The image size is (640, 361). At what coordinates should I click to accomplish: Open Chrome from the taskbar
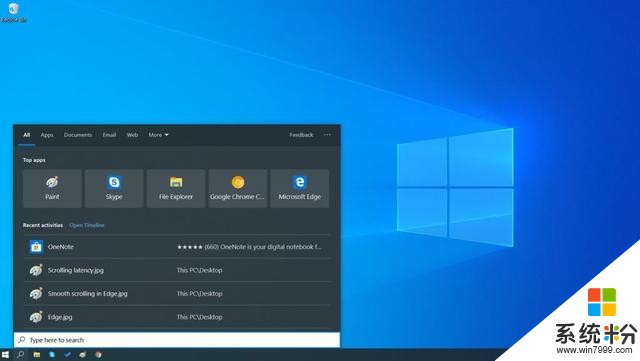point(98,355)
